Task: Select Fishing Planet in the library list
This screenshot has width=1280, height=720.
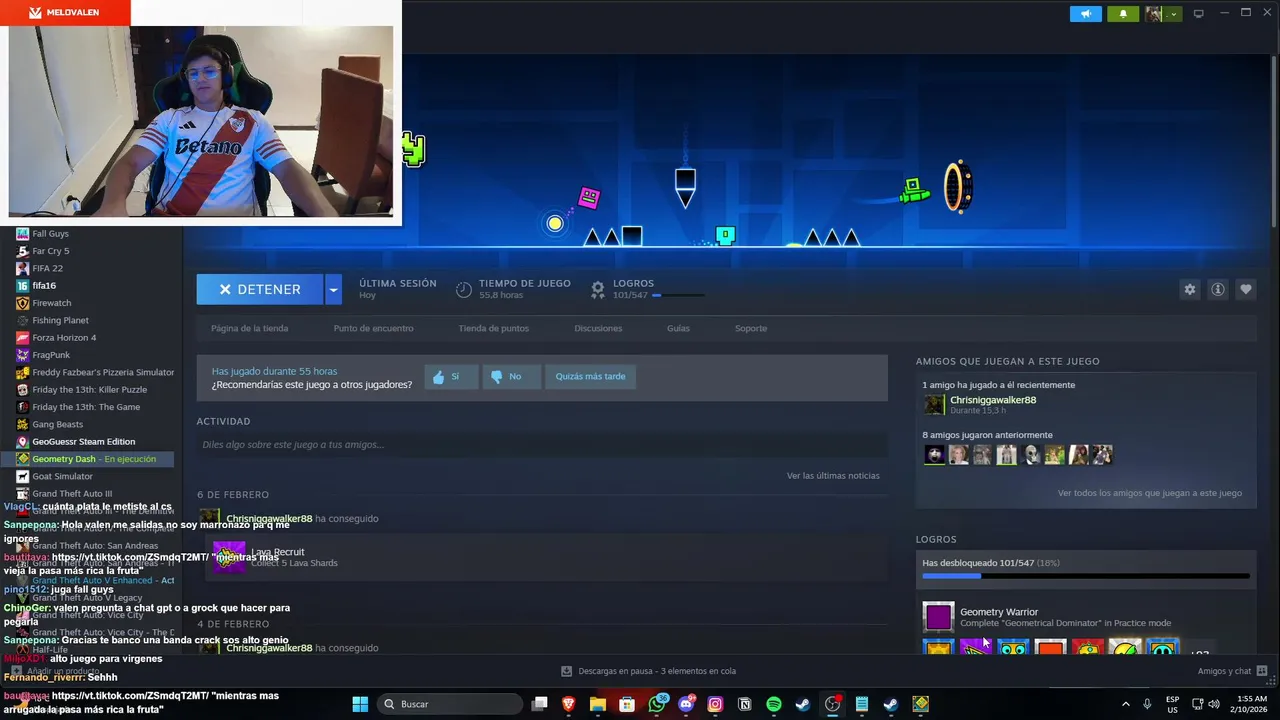Action: (x=60, y=320)
